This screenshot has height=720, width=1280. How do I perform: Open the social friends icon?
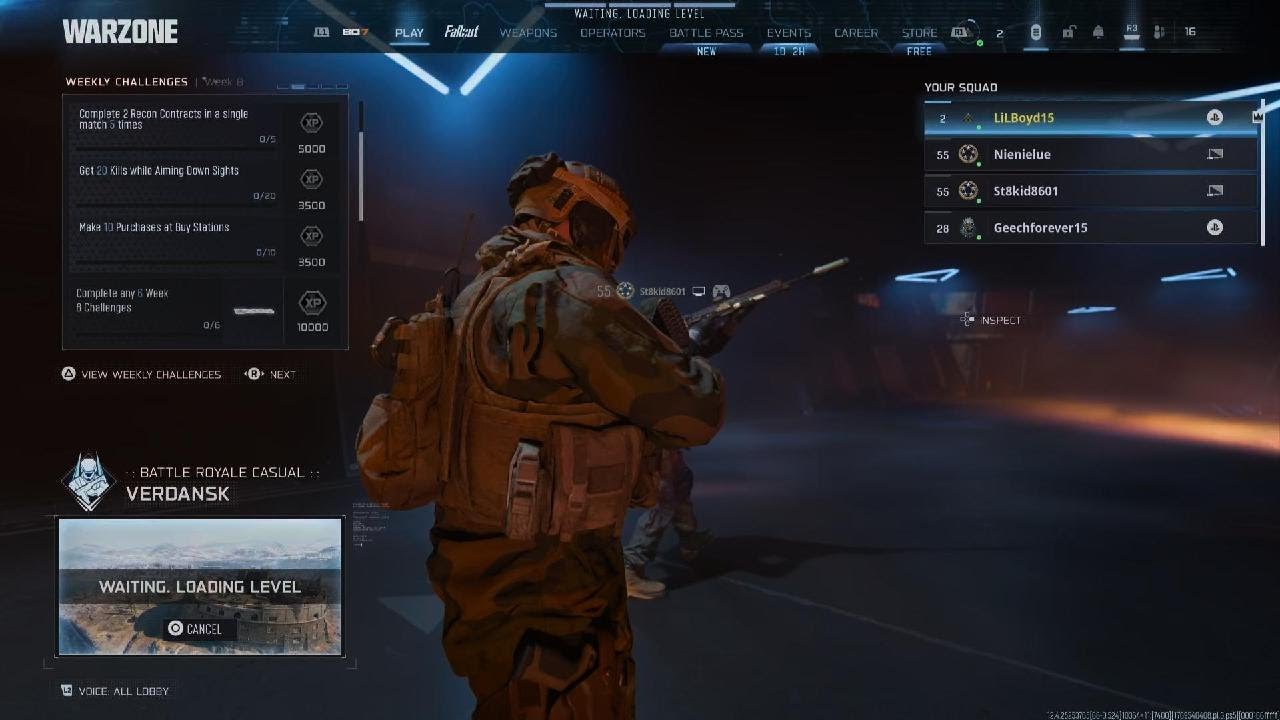1159,32
